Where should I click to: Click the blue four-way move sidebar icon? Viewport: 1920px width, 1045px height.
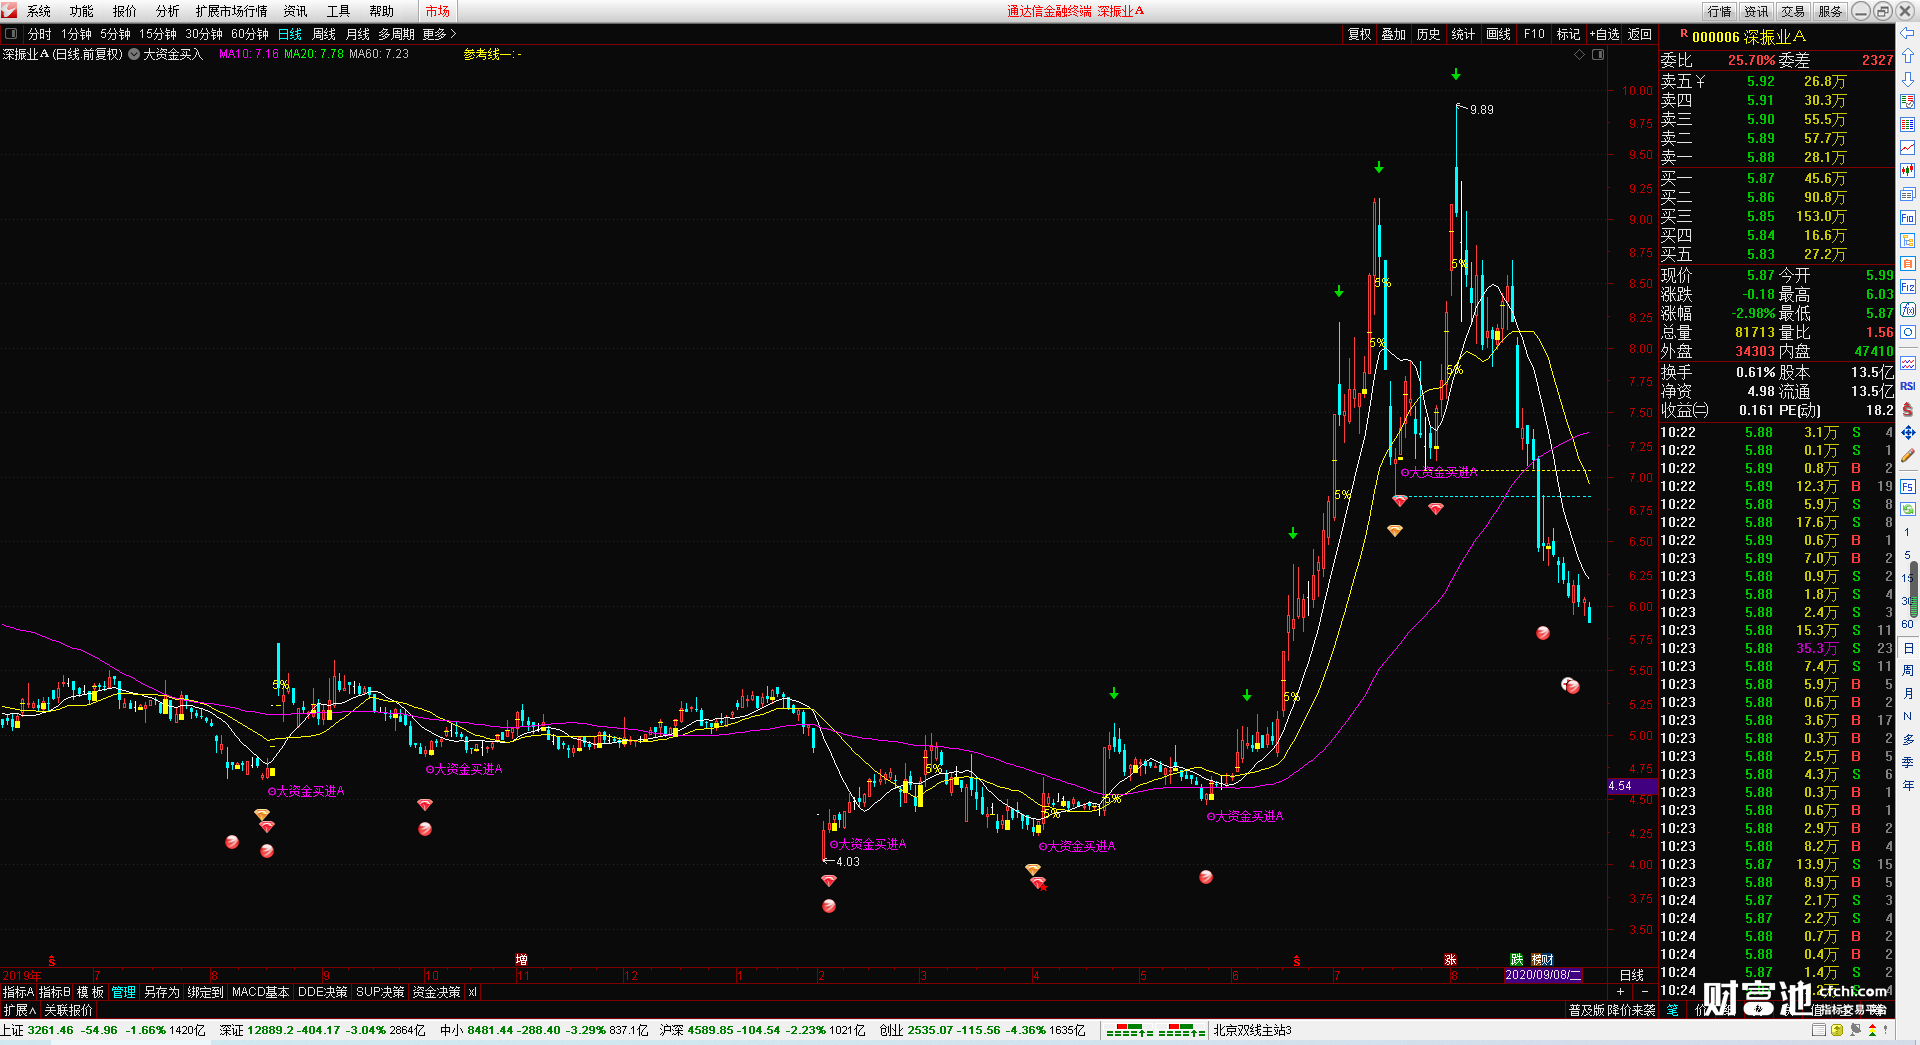(x=1908, y=433)
